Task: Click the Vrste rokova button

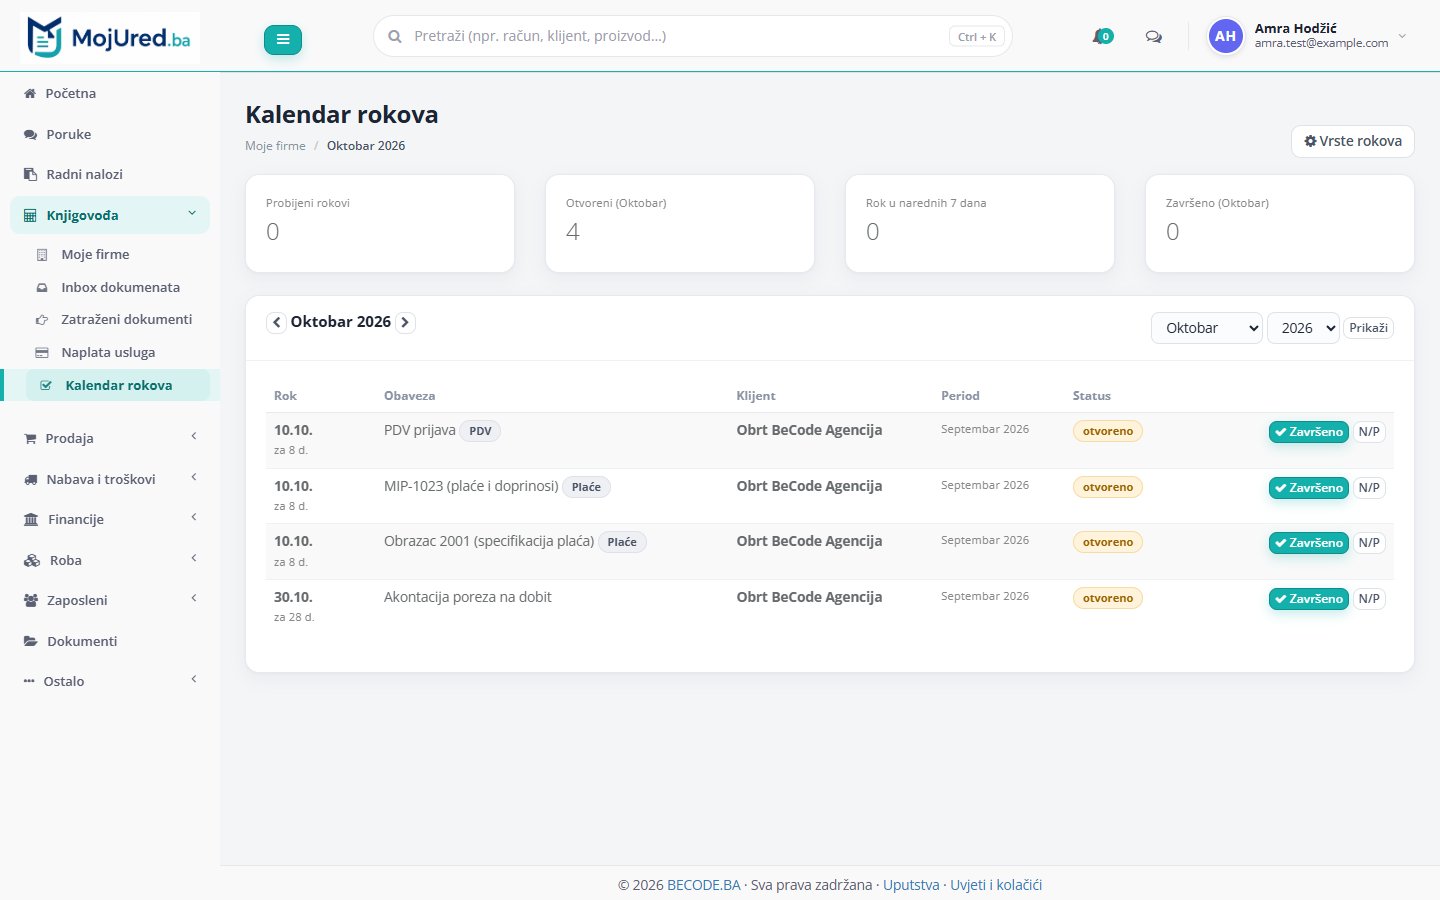Action: point(1353,141)
